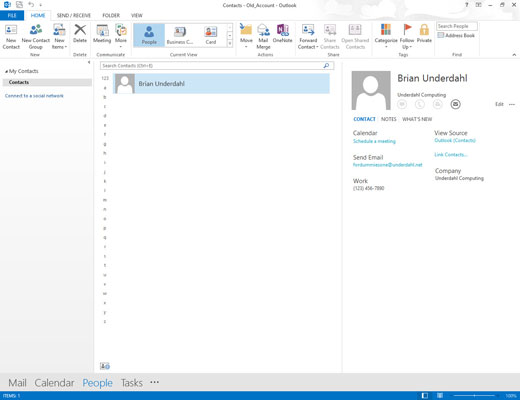Click Connect to a social network
The image size is (520, 400).
(x=34, y=96)
